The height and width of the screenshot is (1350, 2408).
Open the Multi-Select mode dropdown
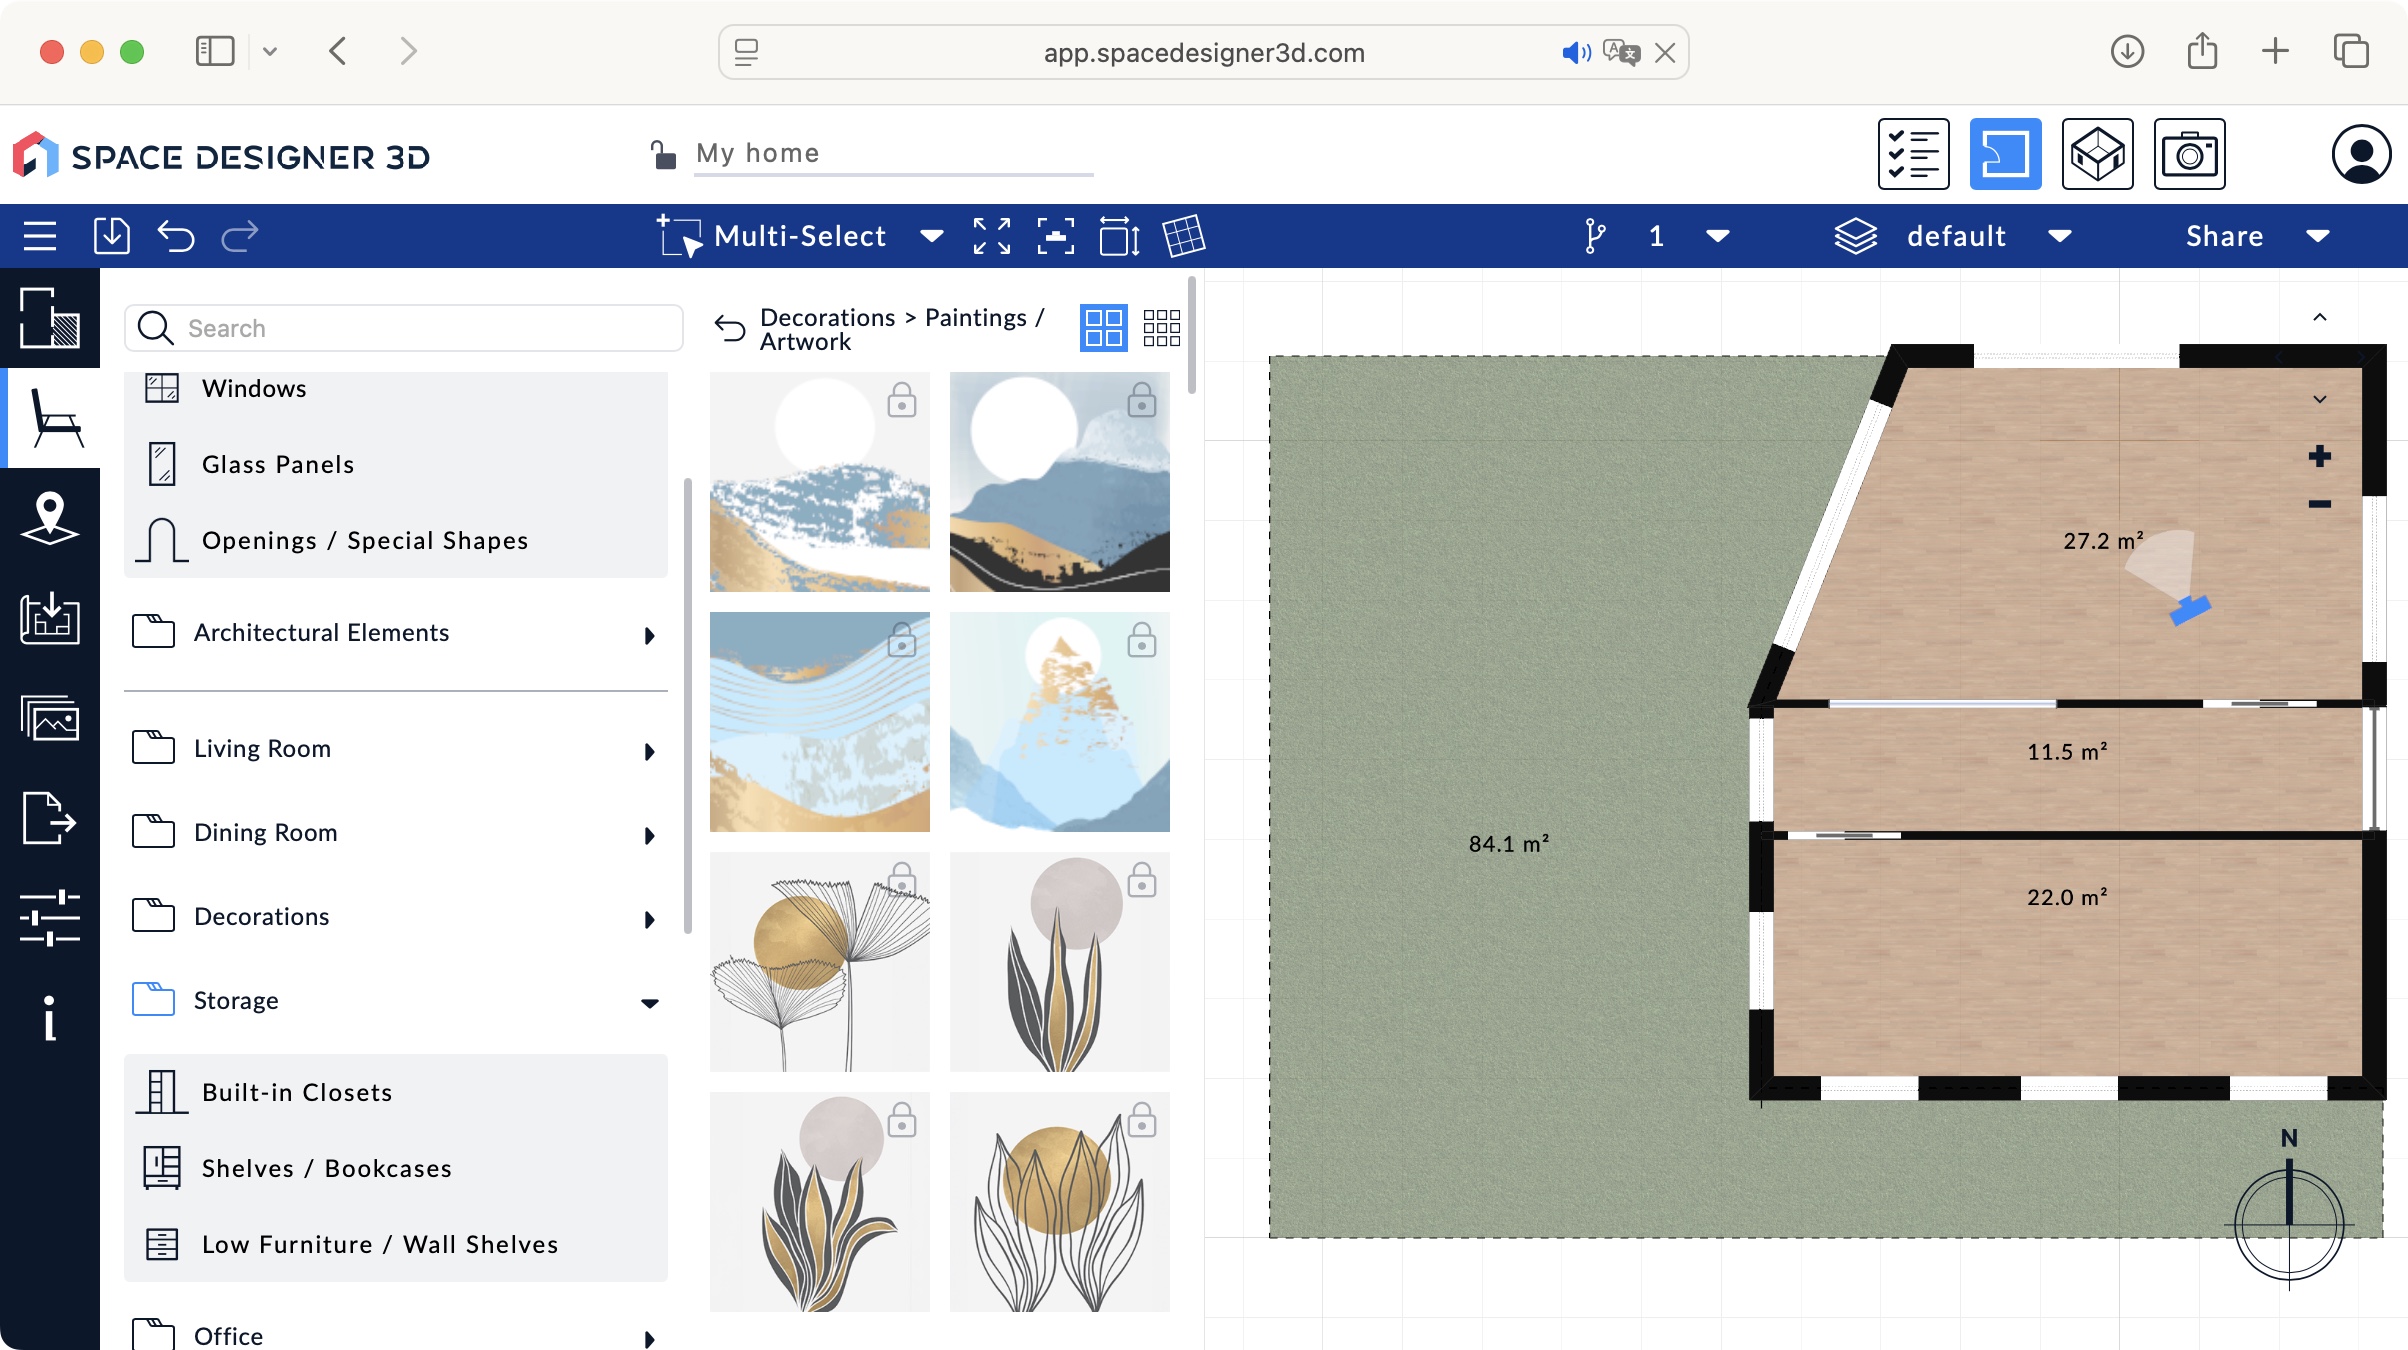[x=931, y=236]
